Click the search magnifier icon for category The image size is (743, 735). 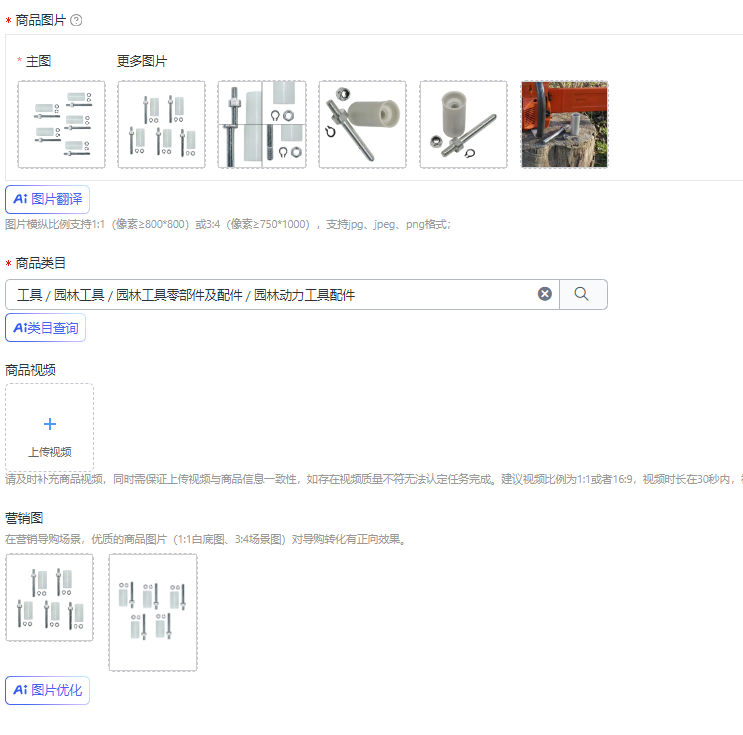coord(583,295)
